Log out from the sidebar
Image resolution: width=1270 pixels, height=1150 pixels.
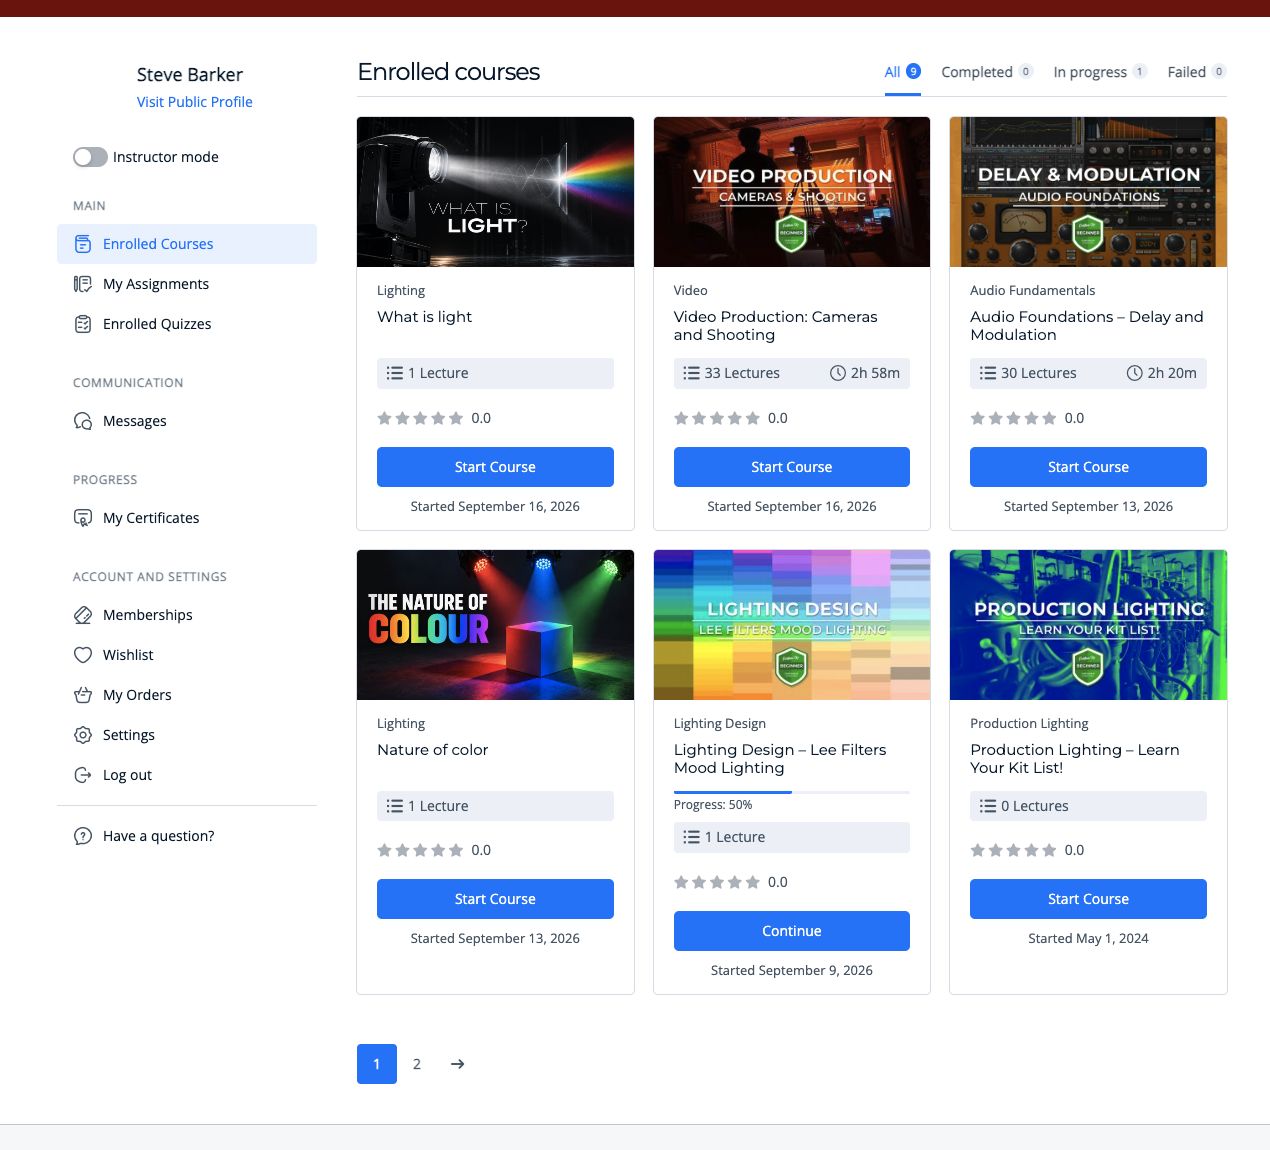point(187,775)
